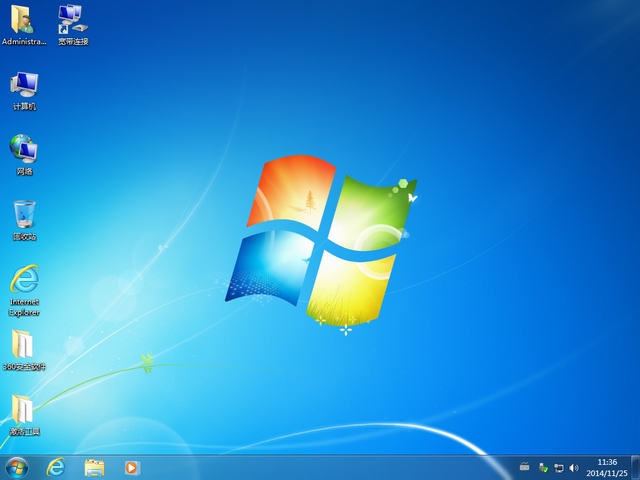Select the 网络 Network desktop icon
Screen dimensions: 640x480
pyautogui.click(x=24, y=151)
